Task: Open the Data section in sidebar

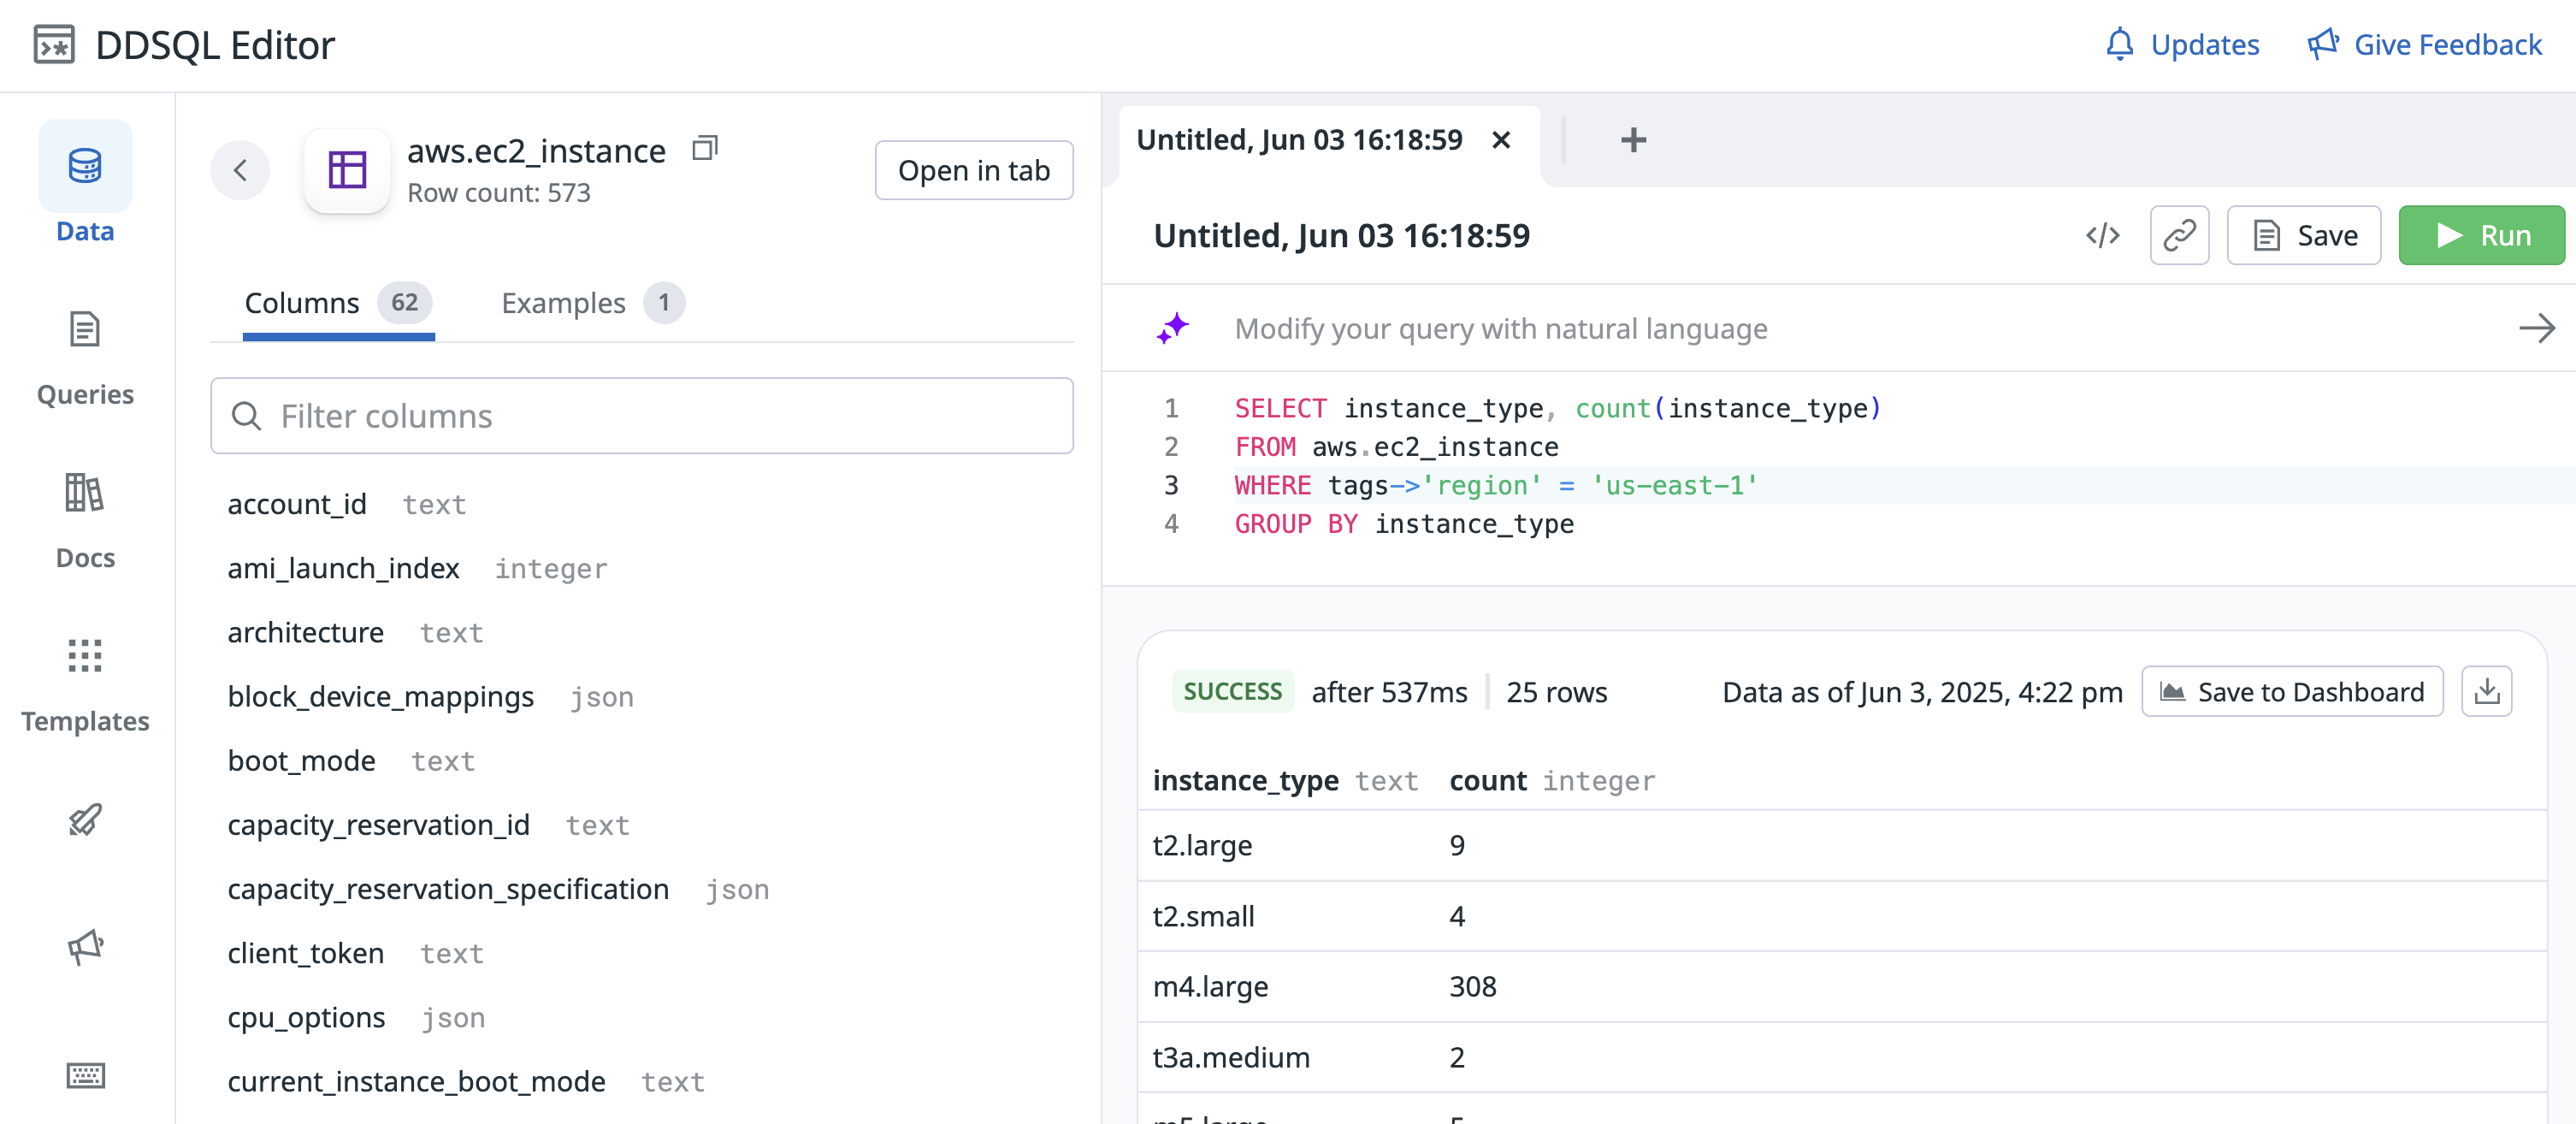Action: 85,183
